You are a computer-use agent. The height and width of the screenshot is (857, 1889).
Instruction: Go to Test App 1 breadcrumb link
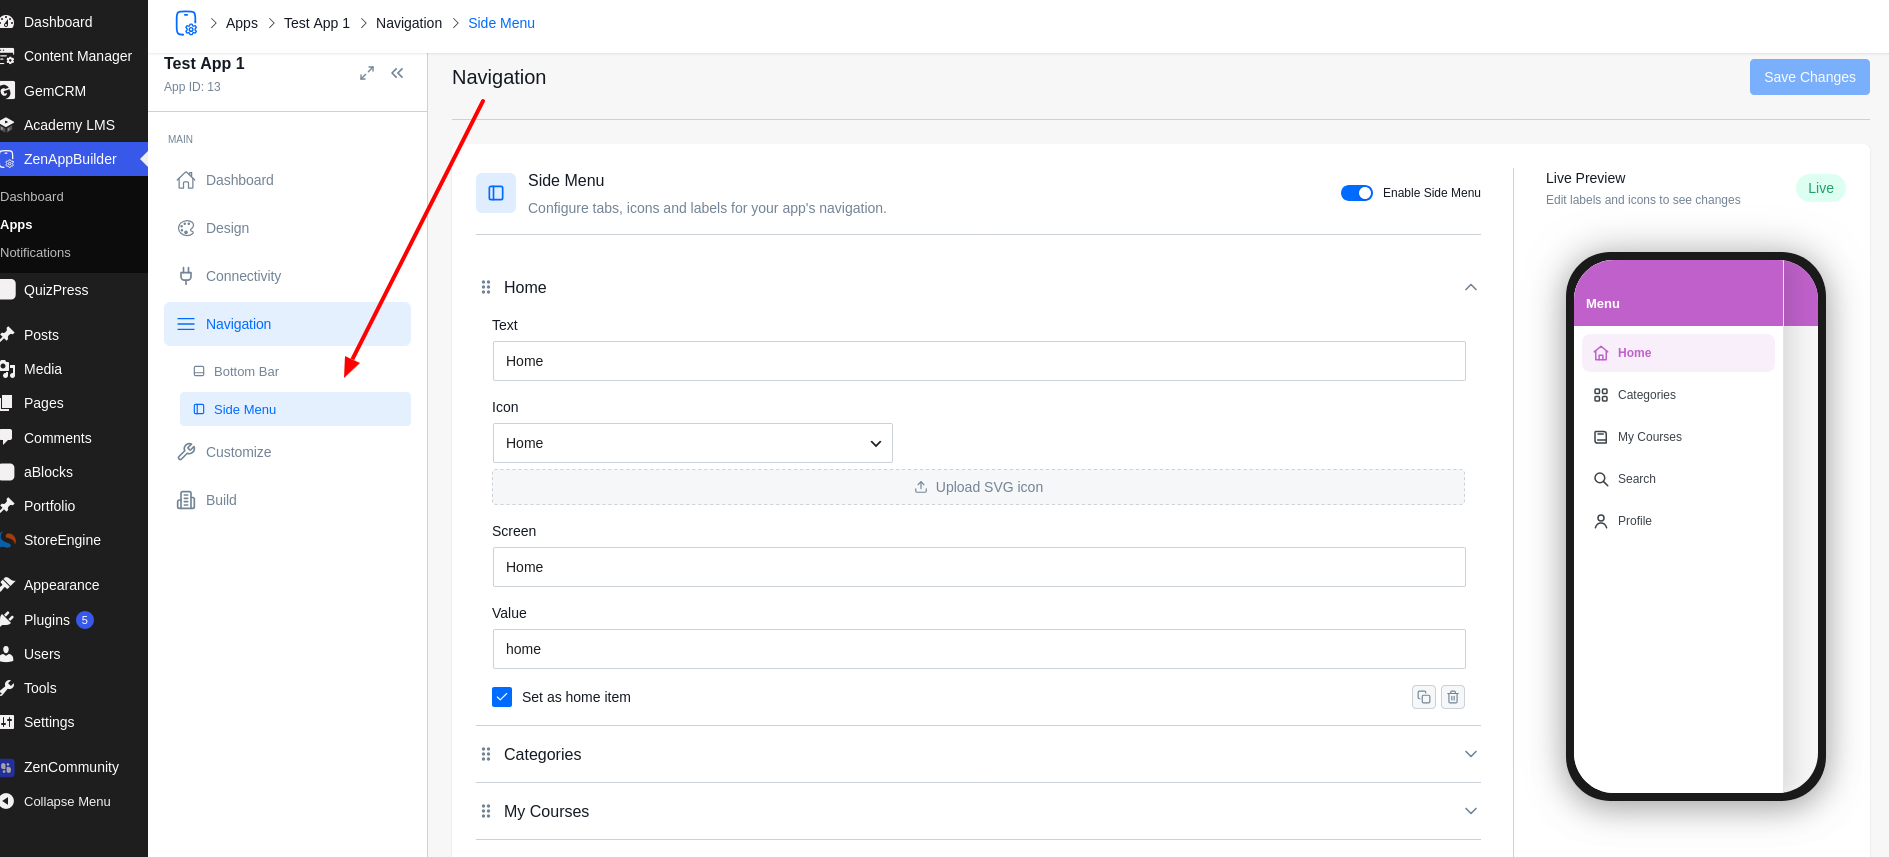(x=317, y=23)
